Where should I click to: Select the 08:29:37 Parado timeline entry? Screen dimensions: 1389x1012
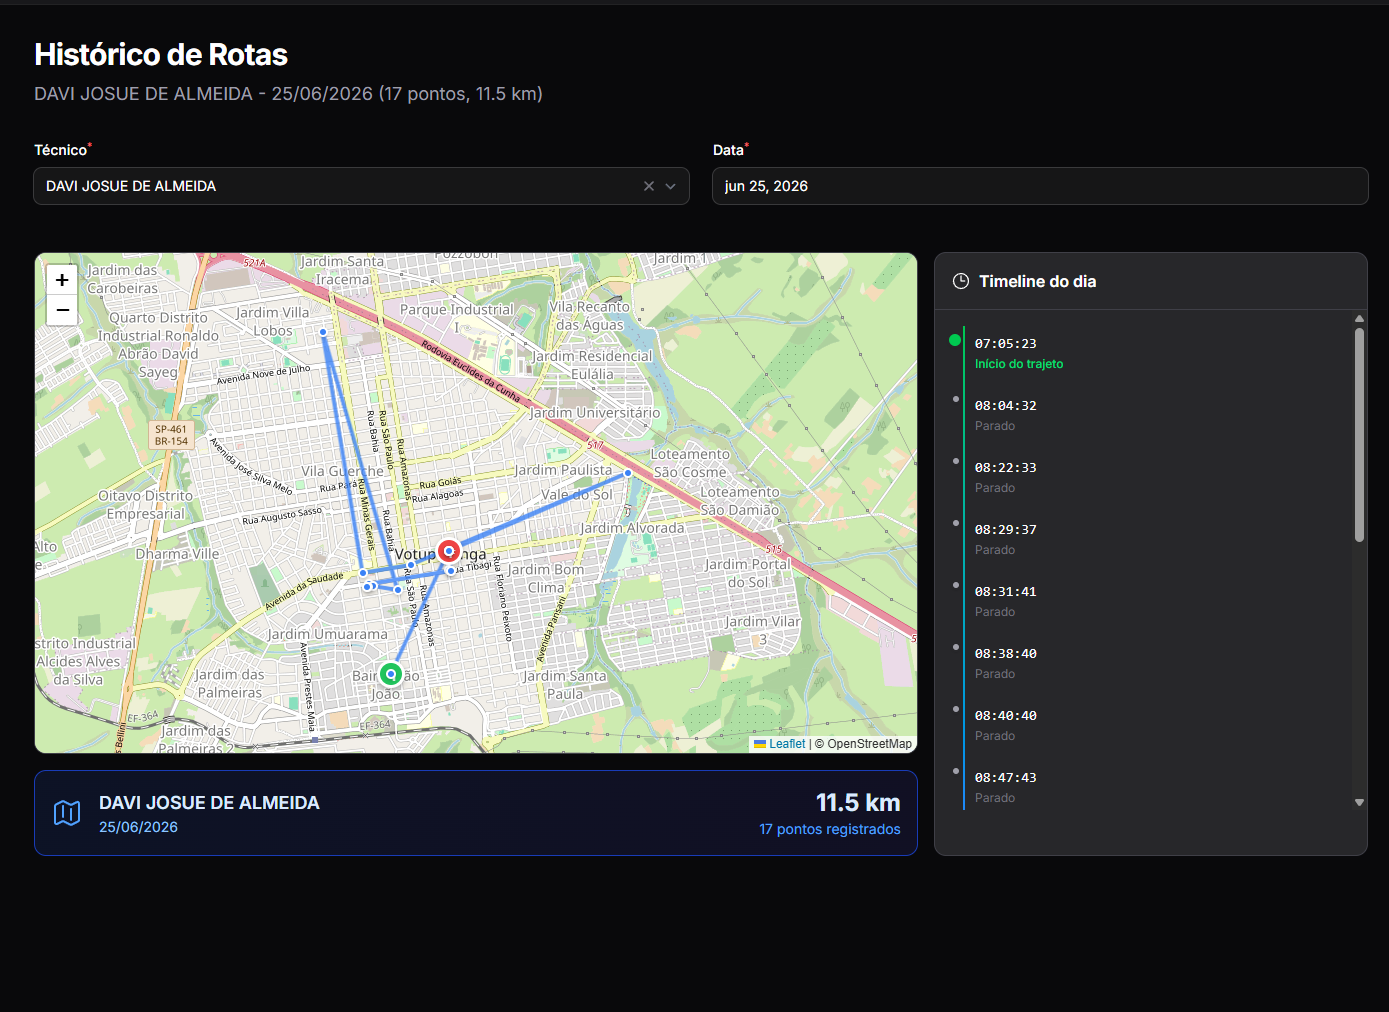(x=1006, y=539)
